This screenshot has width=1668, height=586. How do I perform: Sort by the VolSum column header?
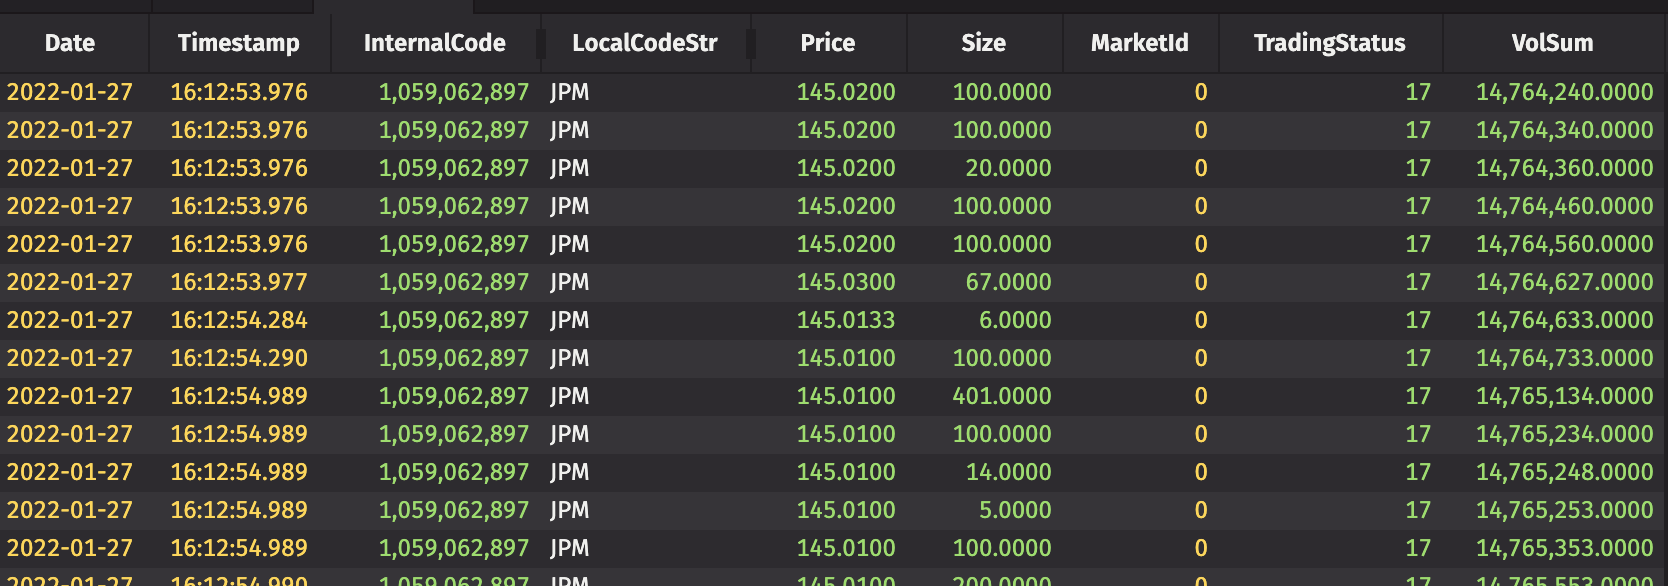point(1552,43)
